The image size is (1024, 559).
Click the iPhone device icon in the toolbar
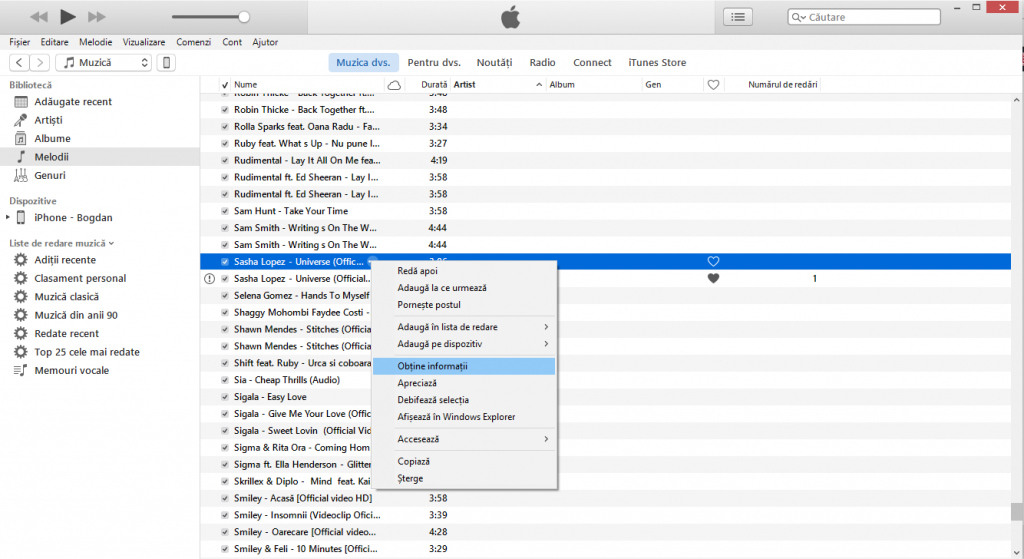167,63
